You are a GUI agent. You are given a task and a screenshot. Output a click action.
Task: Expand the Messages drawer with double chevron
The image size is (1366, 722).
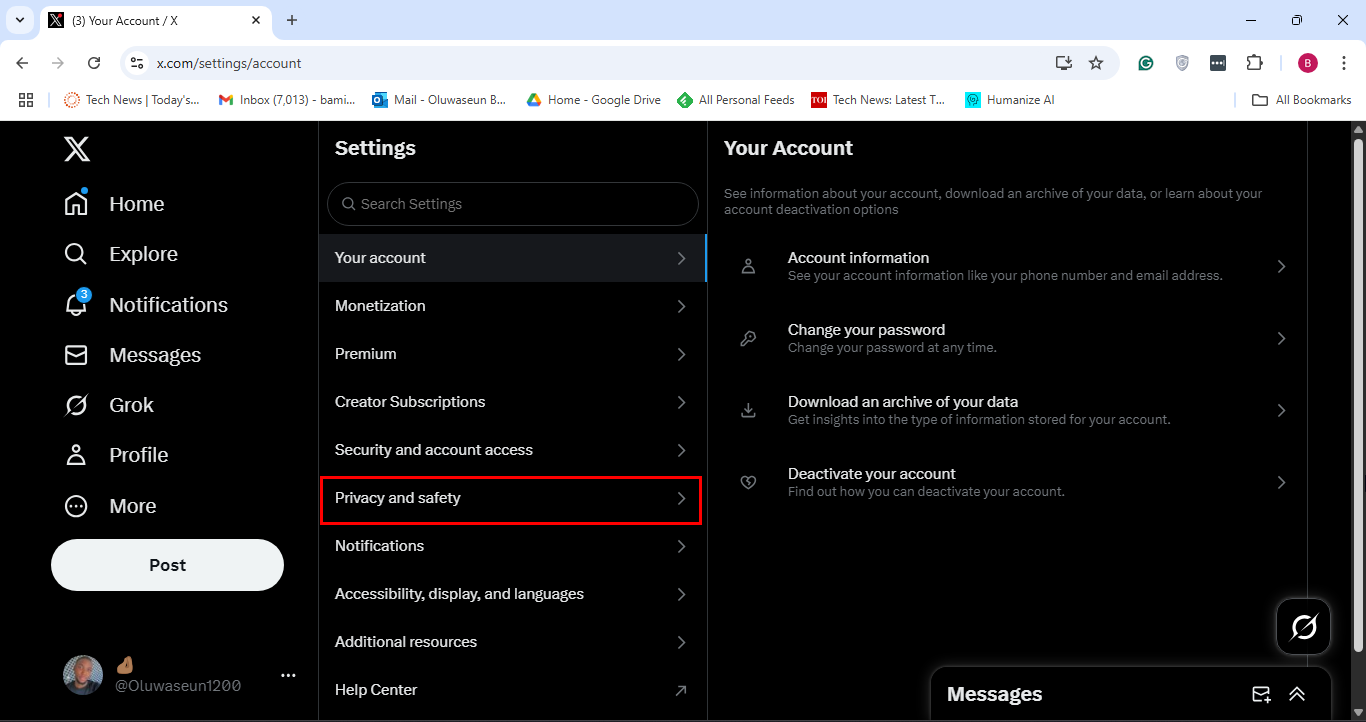(x=1297, y=694)
